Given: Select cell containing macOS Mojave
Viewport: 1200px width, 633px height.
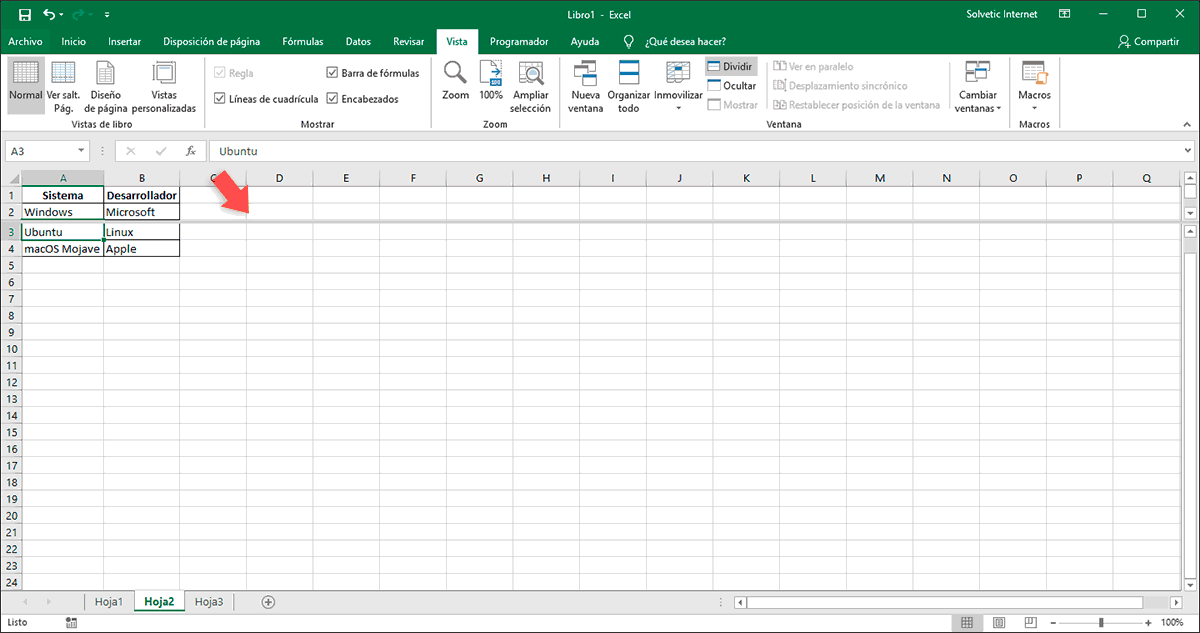Looking at the screenshot, I should tap(62, 249).
